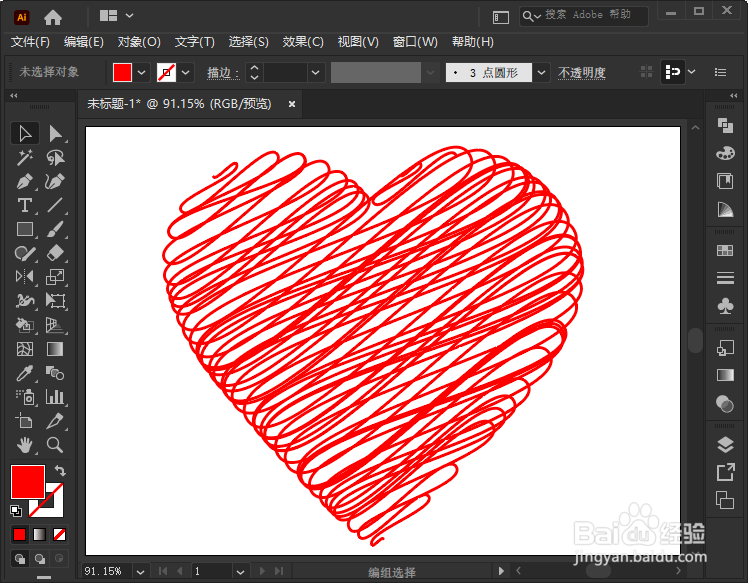Go to the Illustrator Home screen
748x583 pixels.
tap(53, 18)
